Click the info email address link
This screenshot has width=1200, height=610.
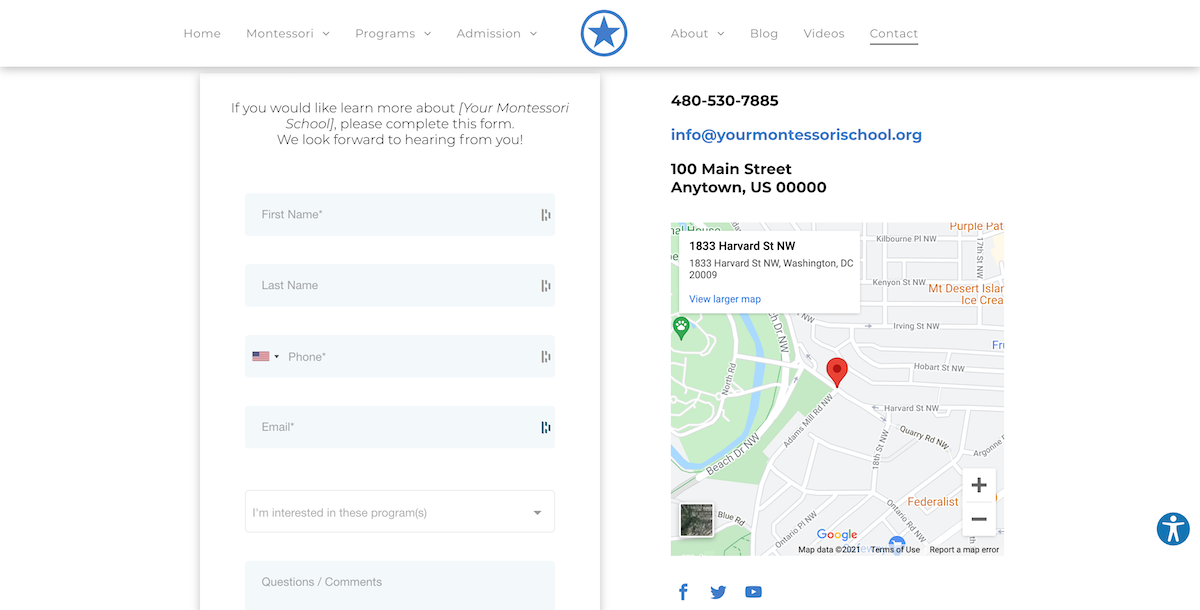click(x=796, y=135)
